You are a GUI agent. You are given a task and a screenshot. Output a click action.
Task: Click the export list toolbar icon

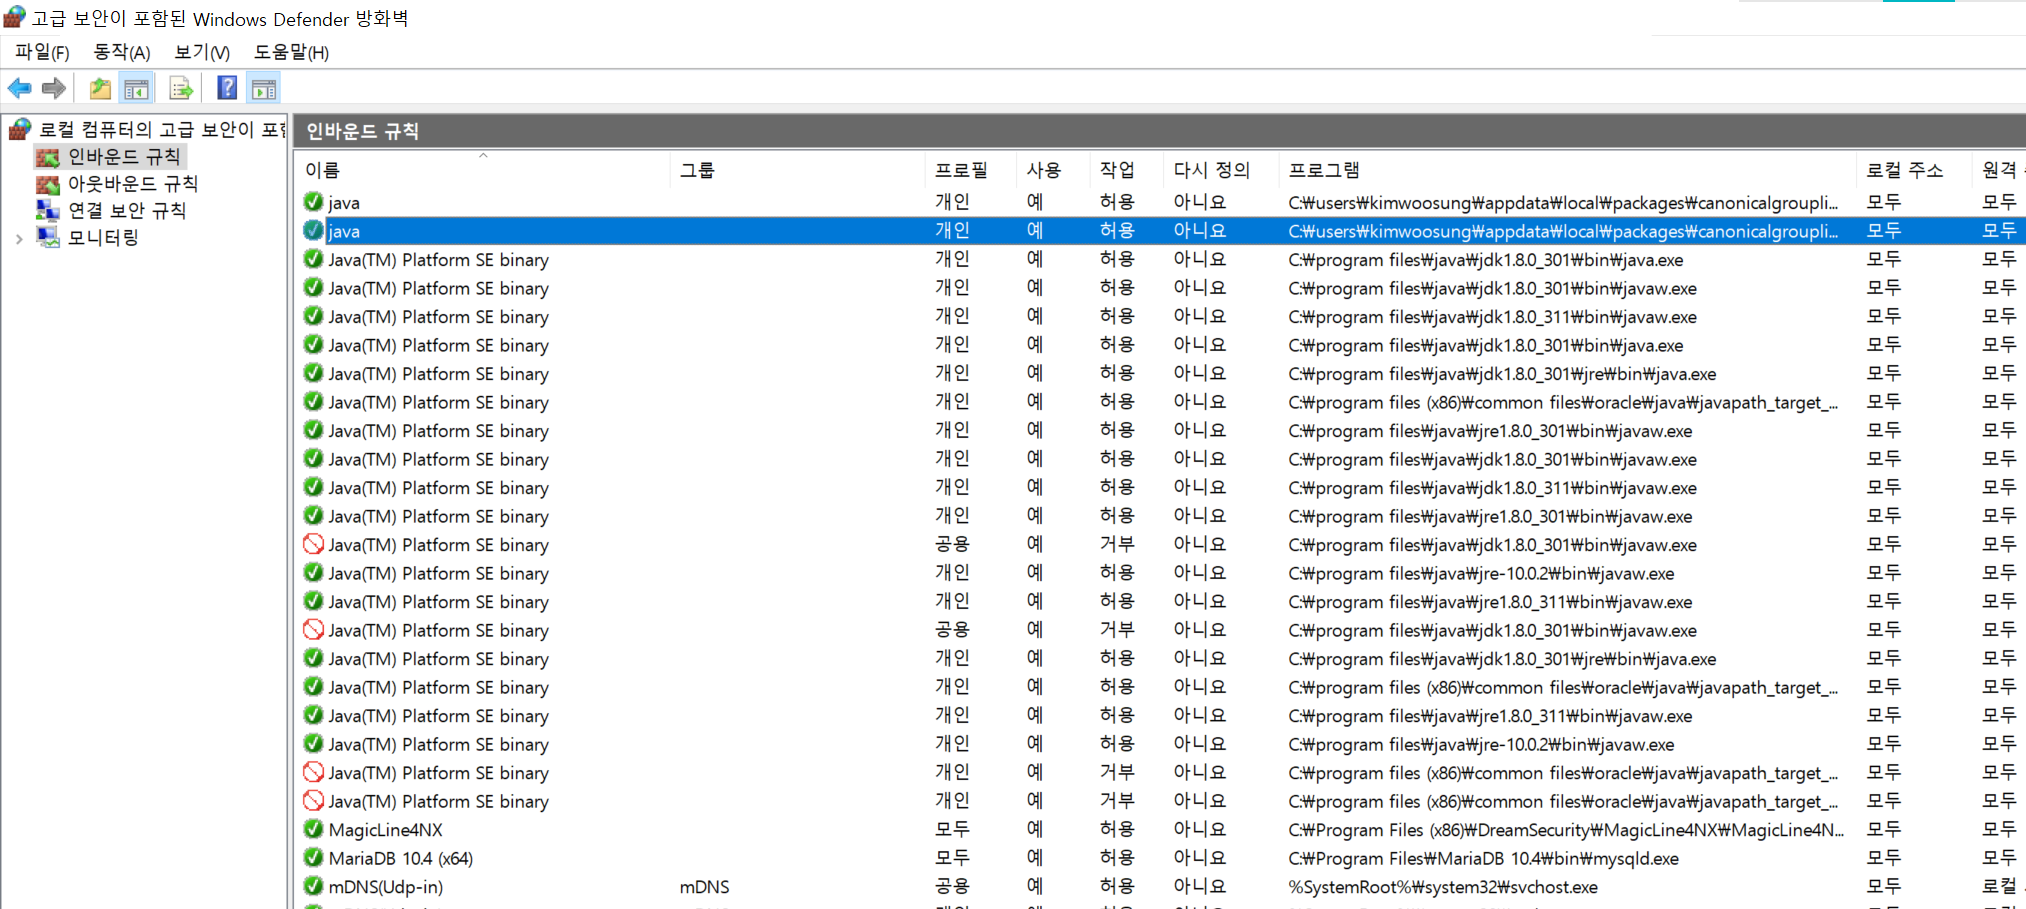pyautogui.click(x=181, y=89)
